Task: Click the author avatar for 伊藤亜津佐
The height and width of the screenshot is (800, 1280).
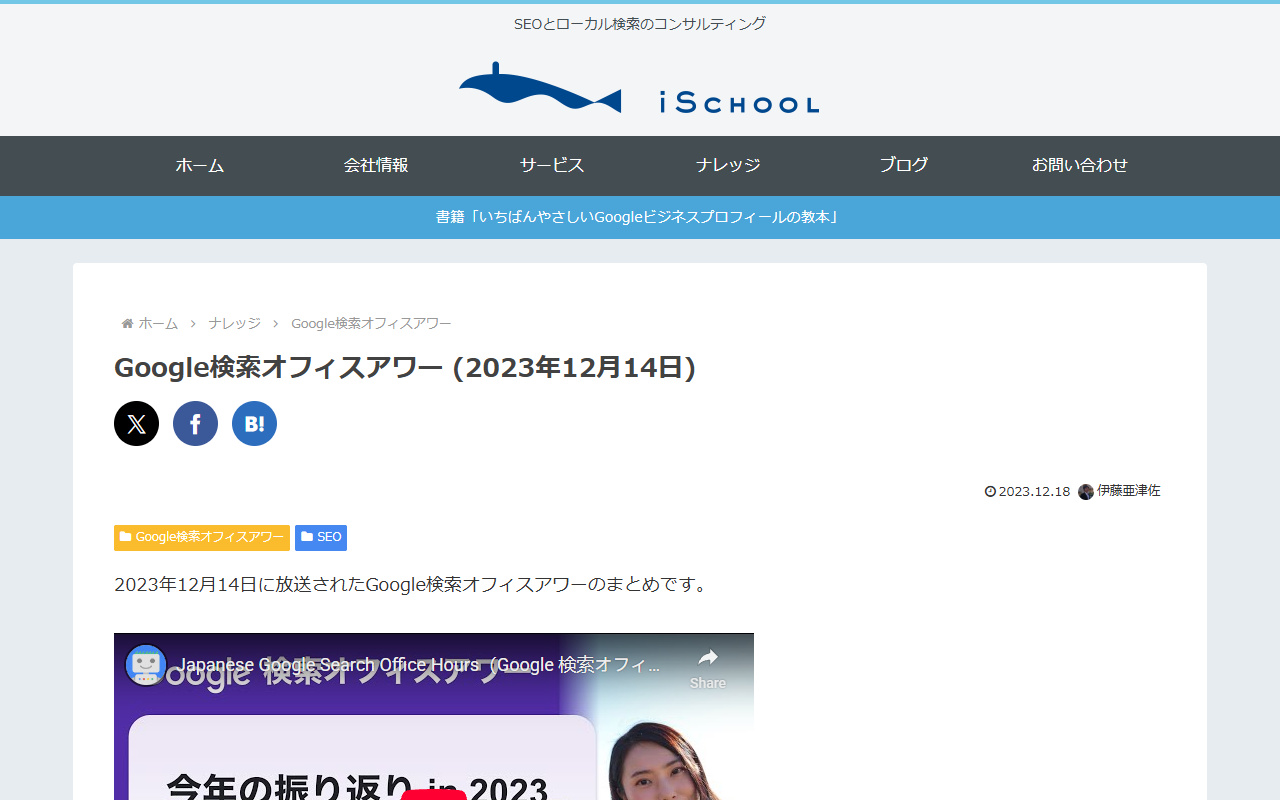Action: click(x=1085, y=491)
